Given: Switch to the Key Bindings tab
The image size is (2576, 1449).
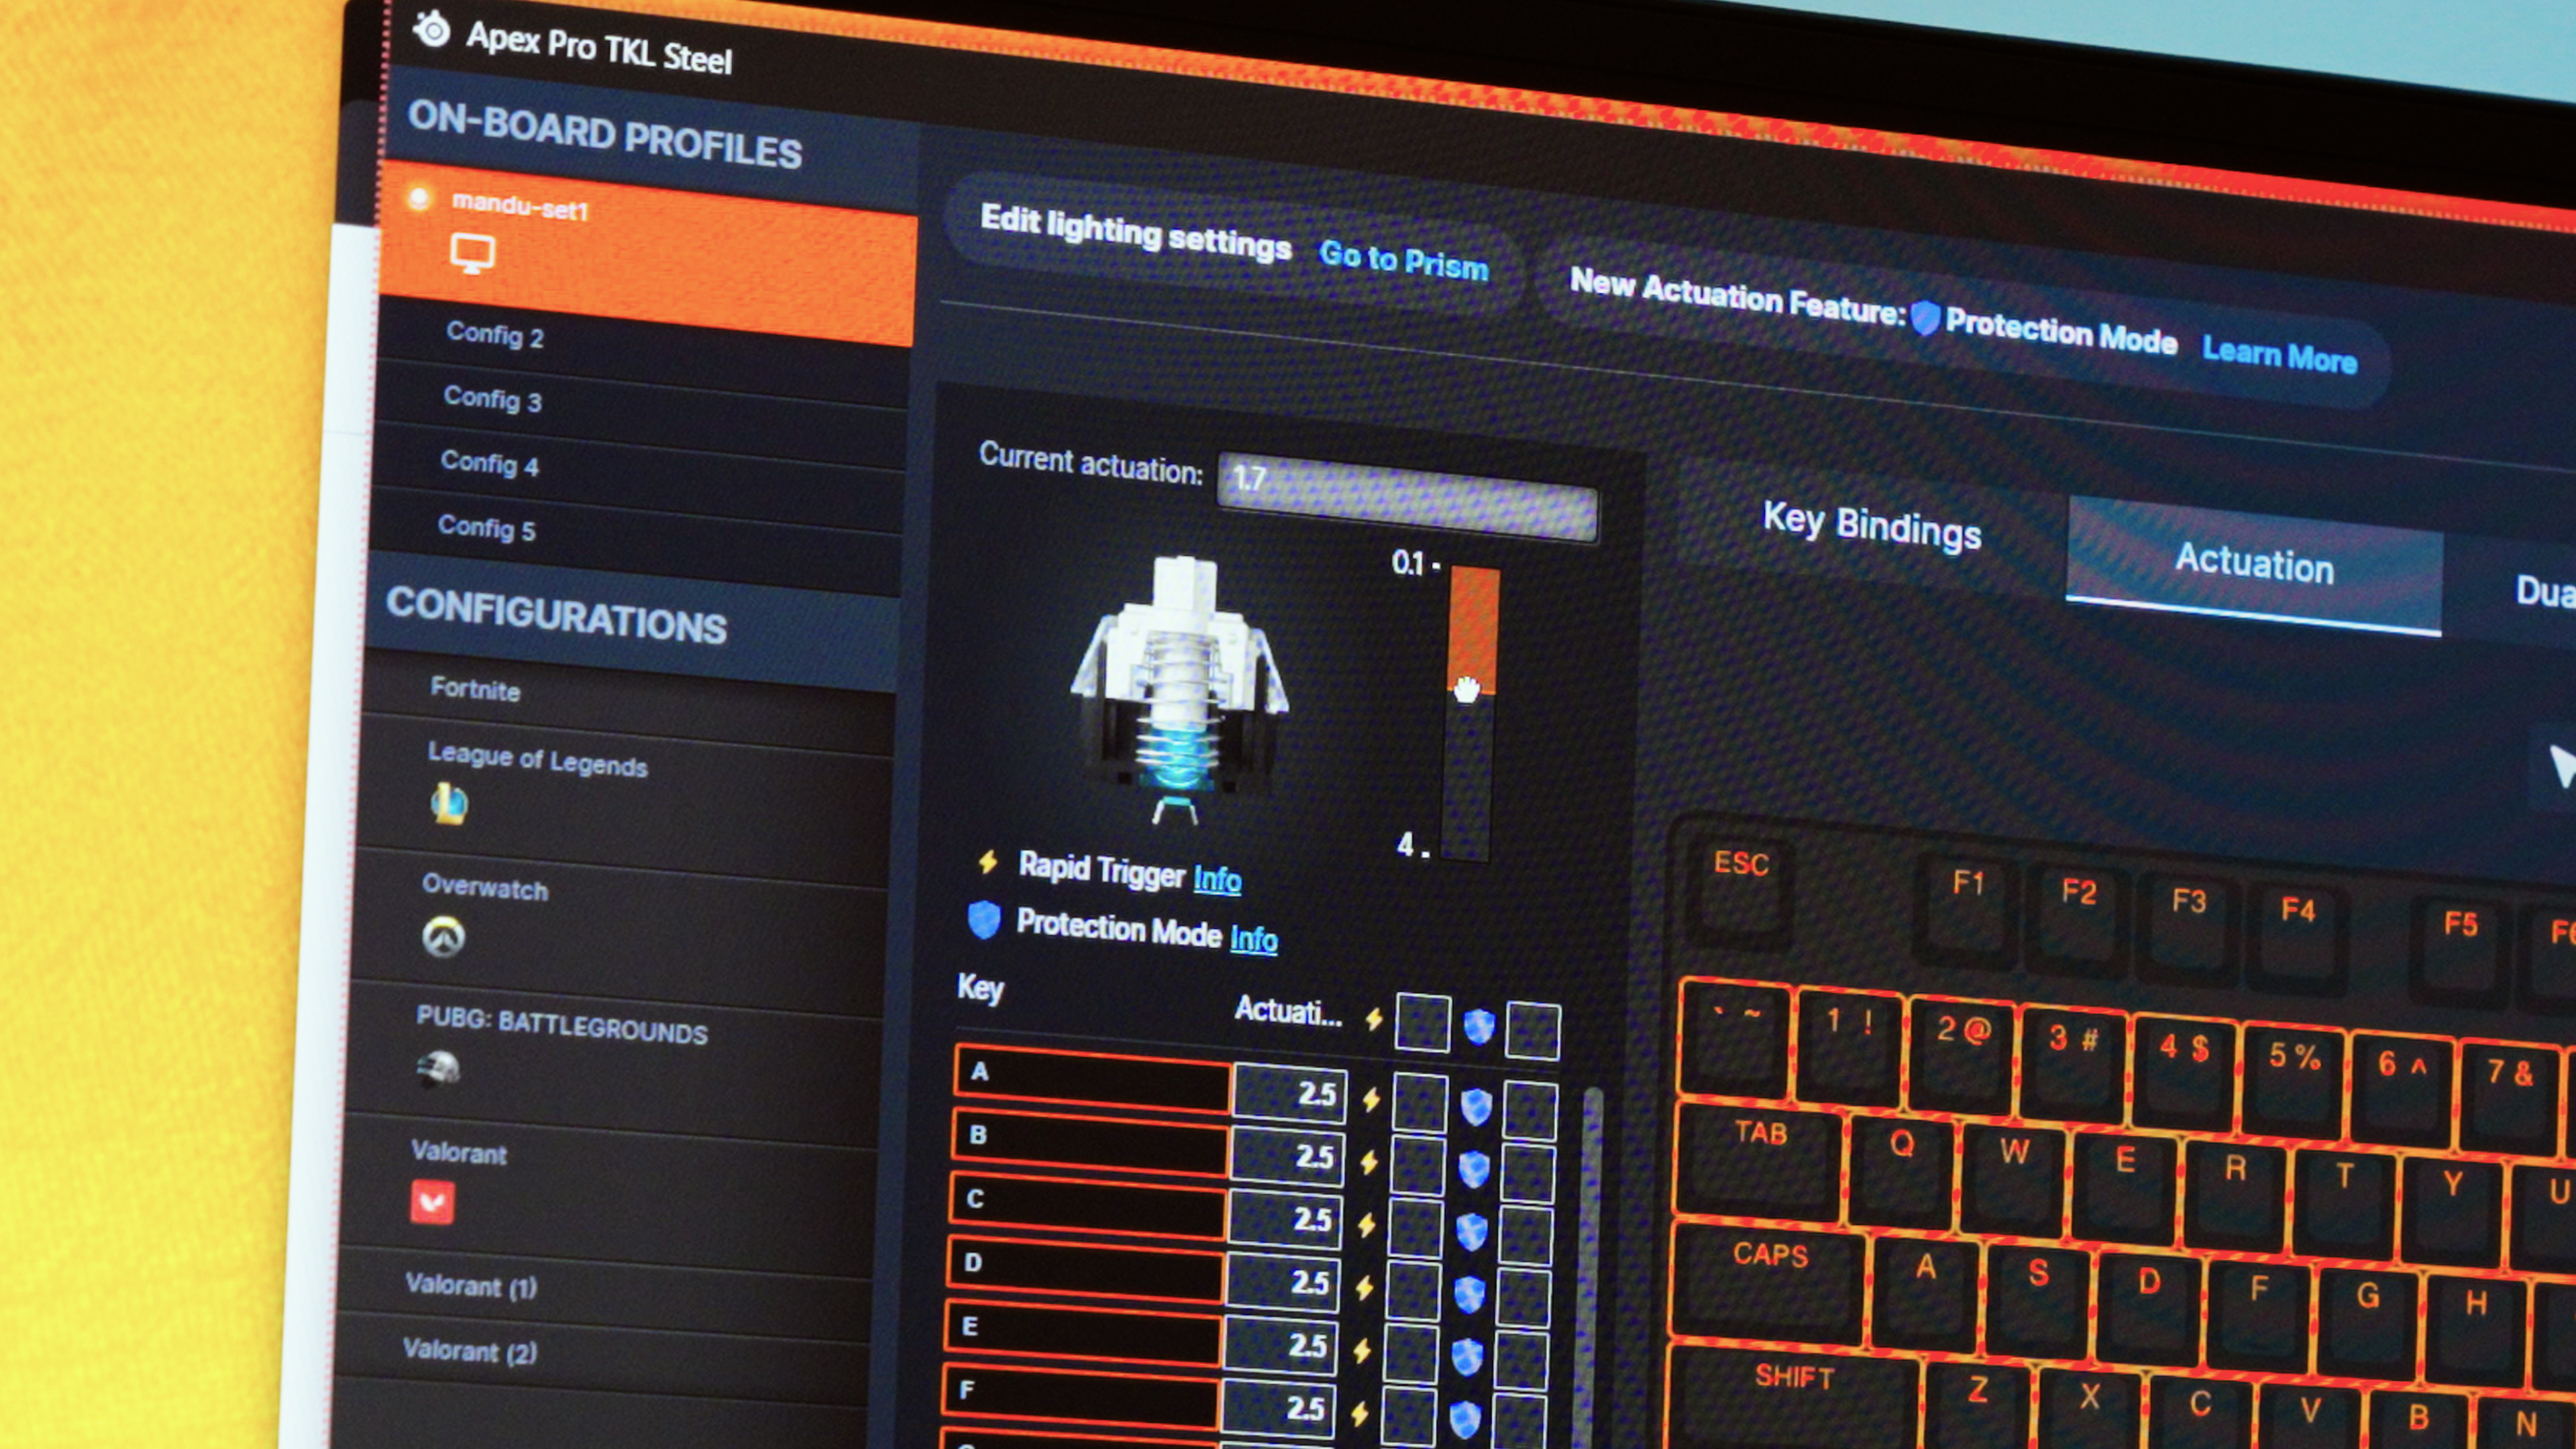Looking at the screenshot, I should pyautogui.click(x=1871, y=525).
